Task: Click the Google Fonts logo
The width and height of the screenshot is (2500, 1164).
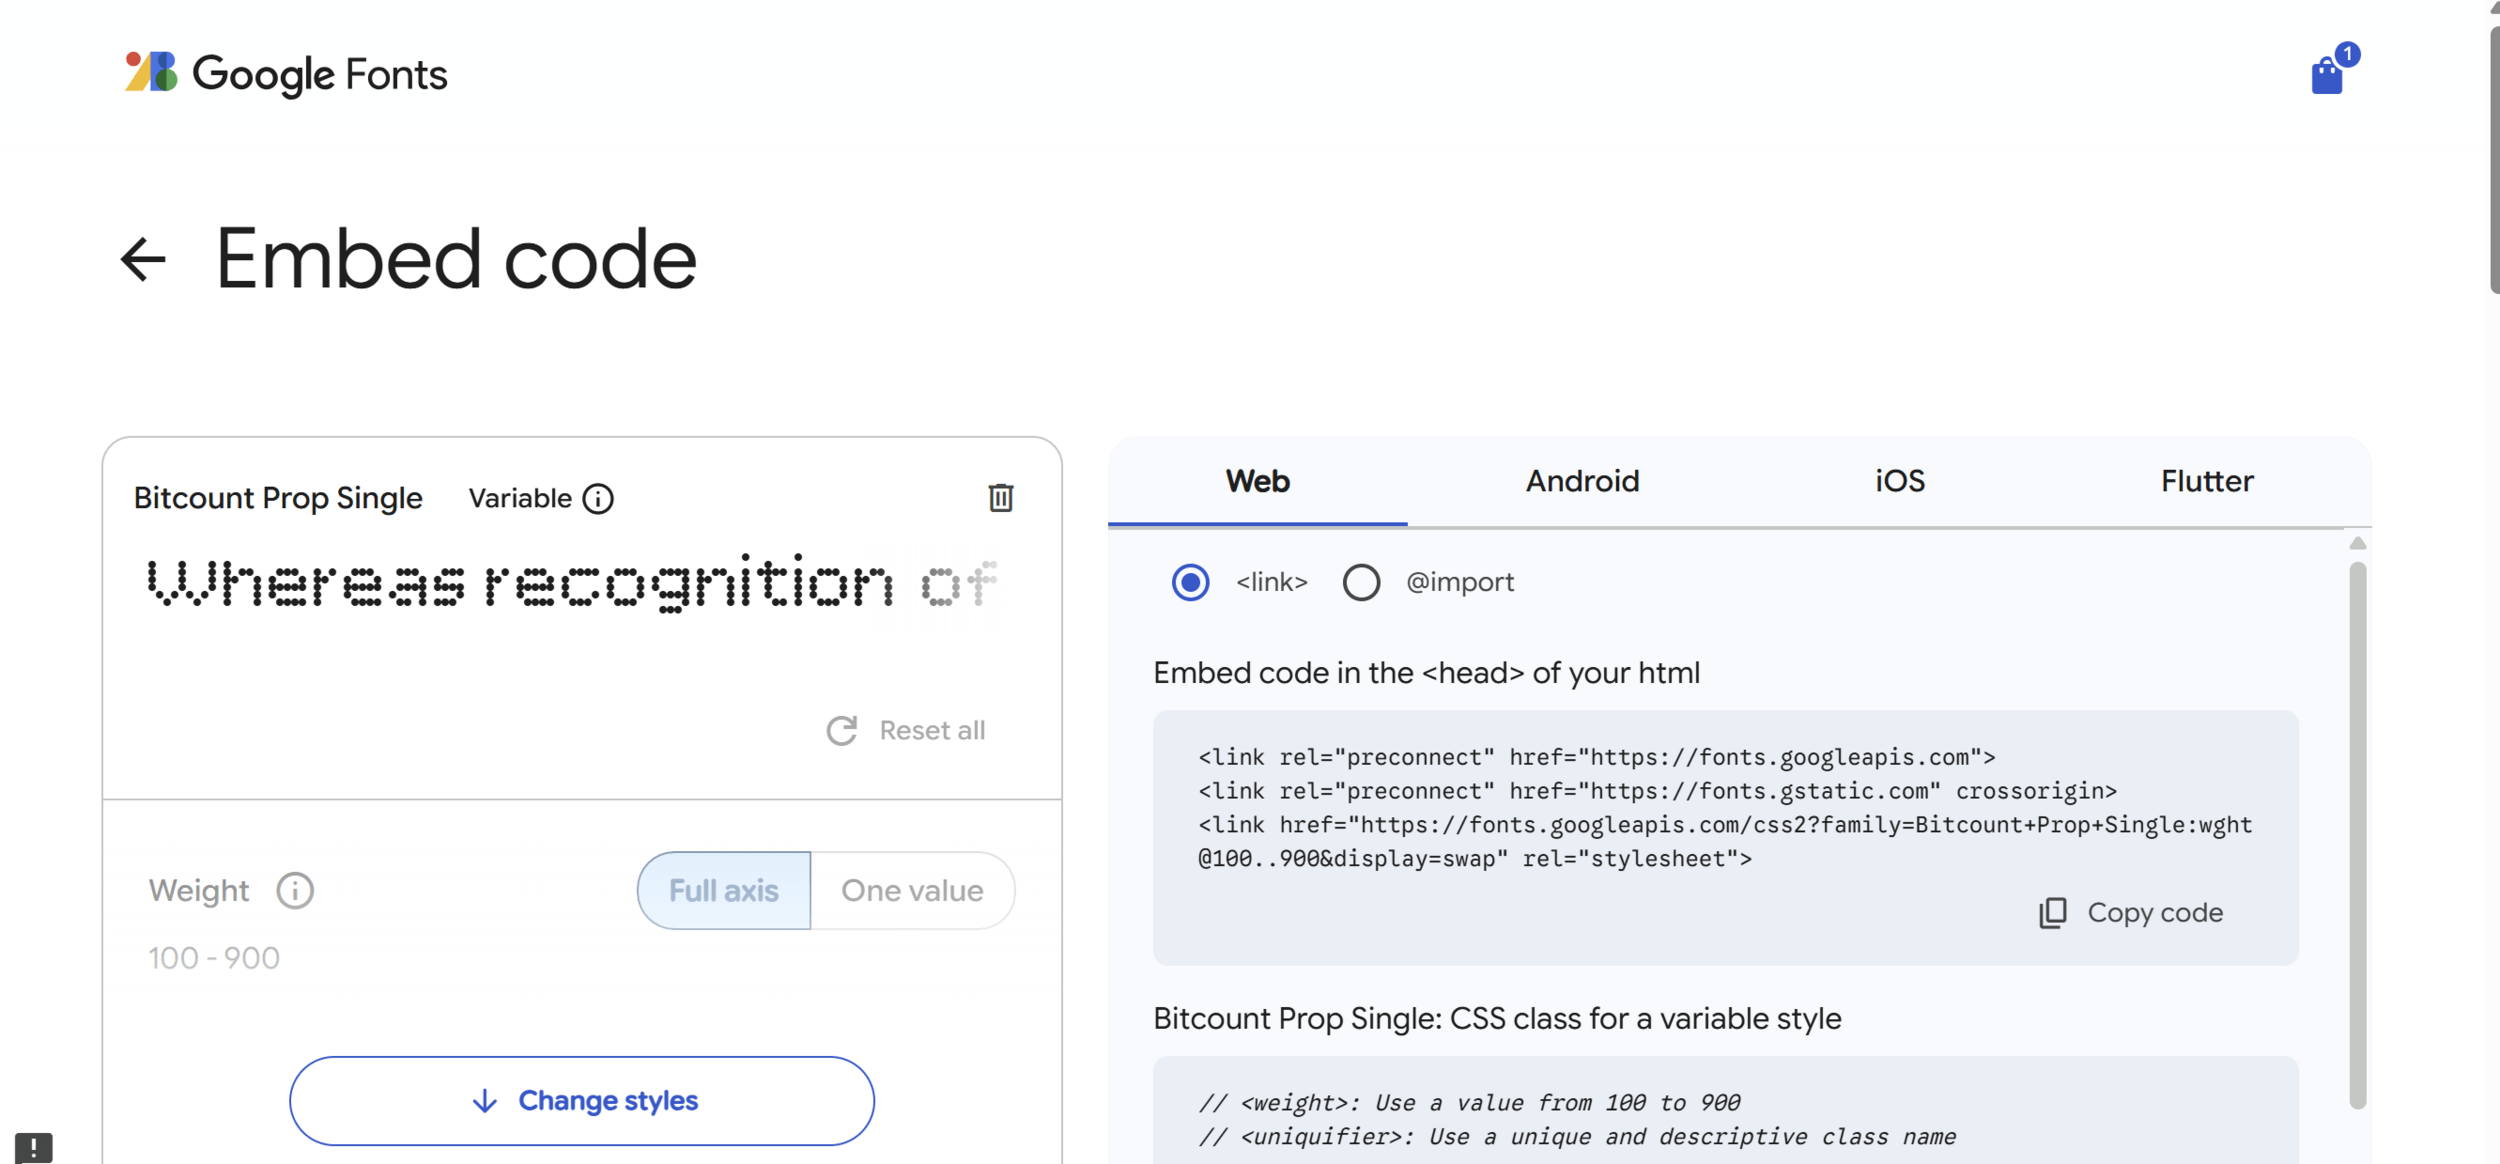Action: (x=286, y=74)
